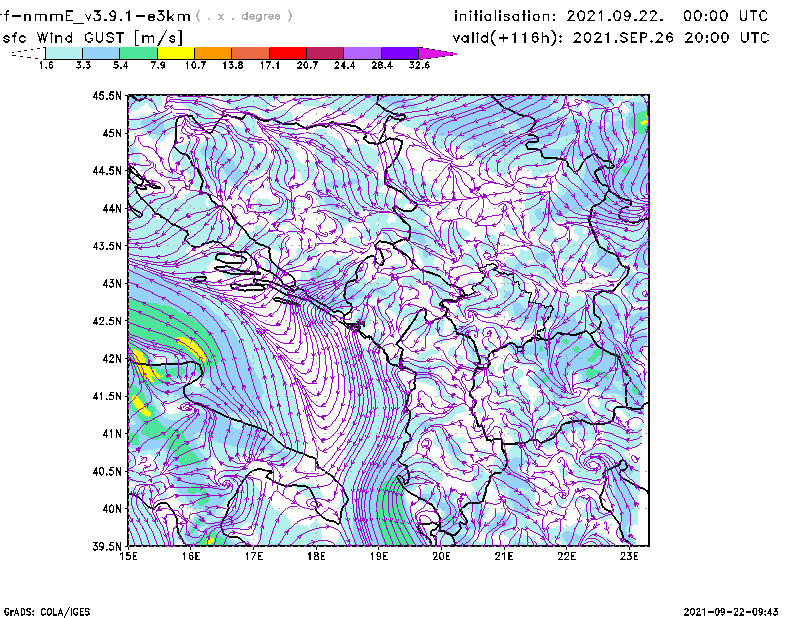The width and height of the screenshot is (800, 618).
Task: Click the 41N latitude label
Action: pos(112,434)
